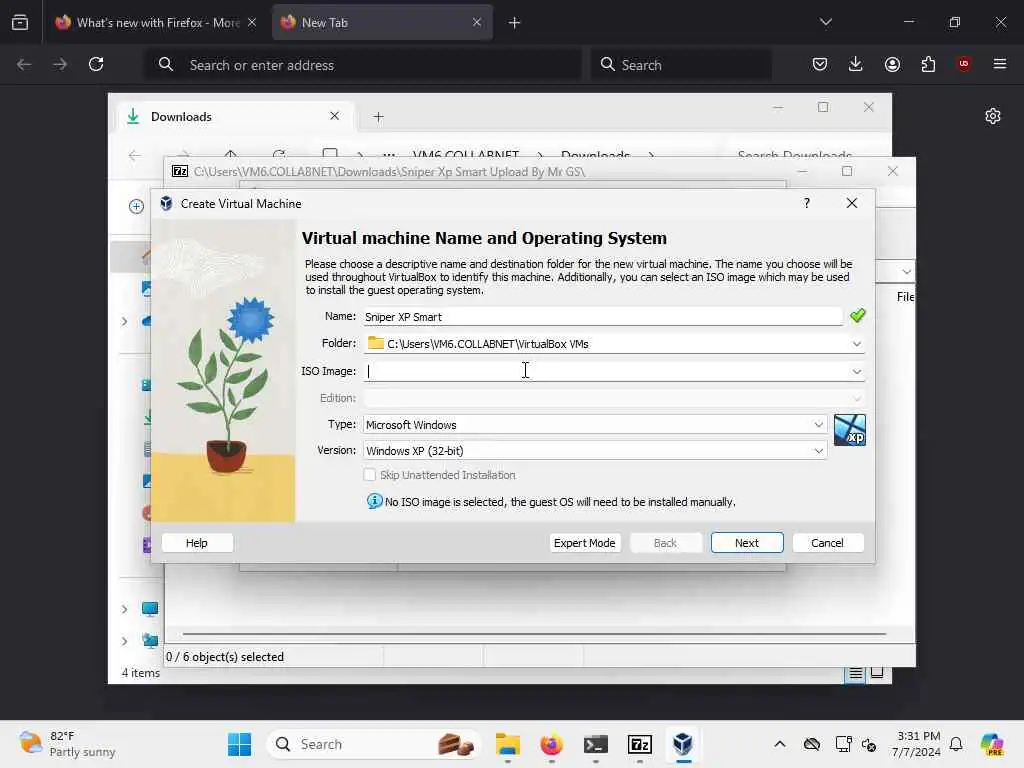The height and width of the screenshot is (768, 1024).
Task: Open Firefox list all tabs chevron
Action: pyautogui.click(x=825, y=22)
